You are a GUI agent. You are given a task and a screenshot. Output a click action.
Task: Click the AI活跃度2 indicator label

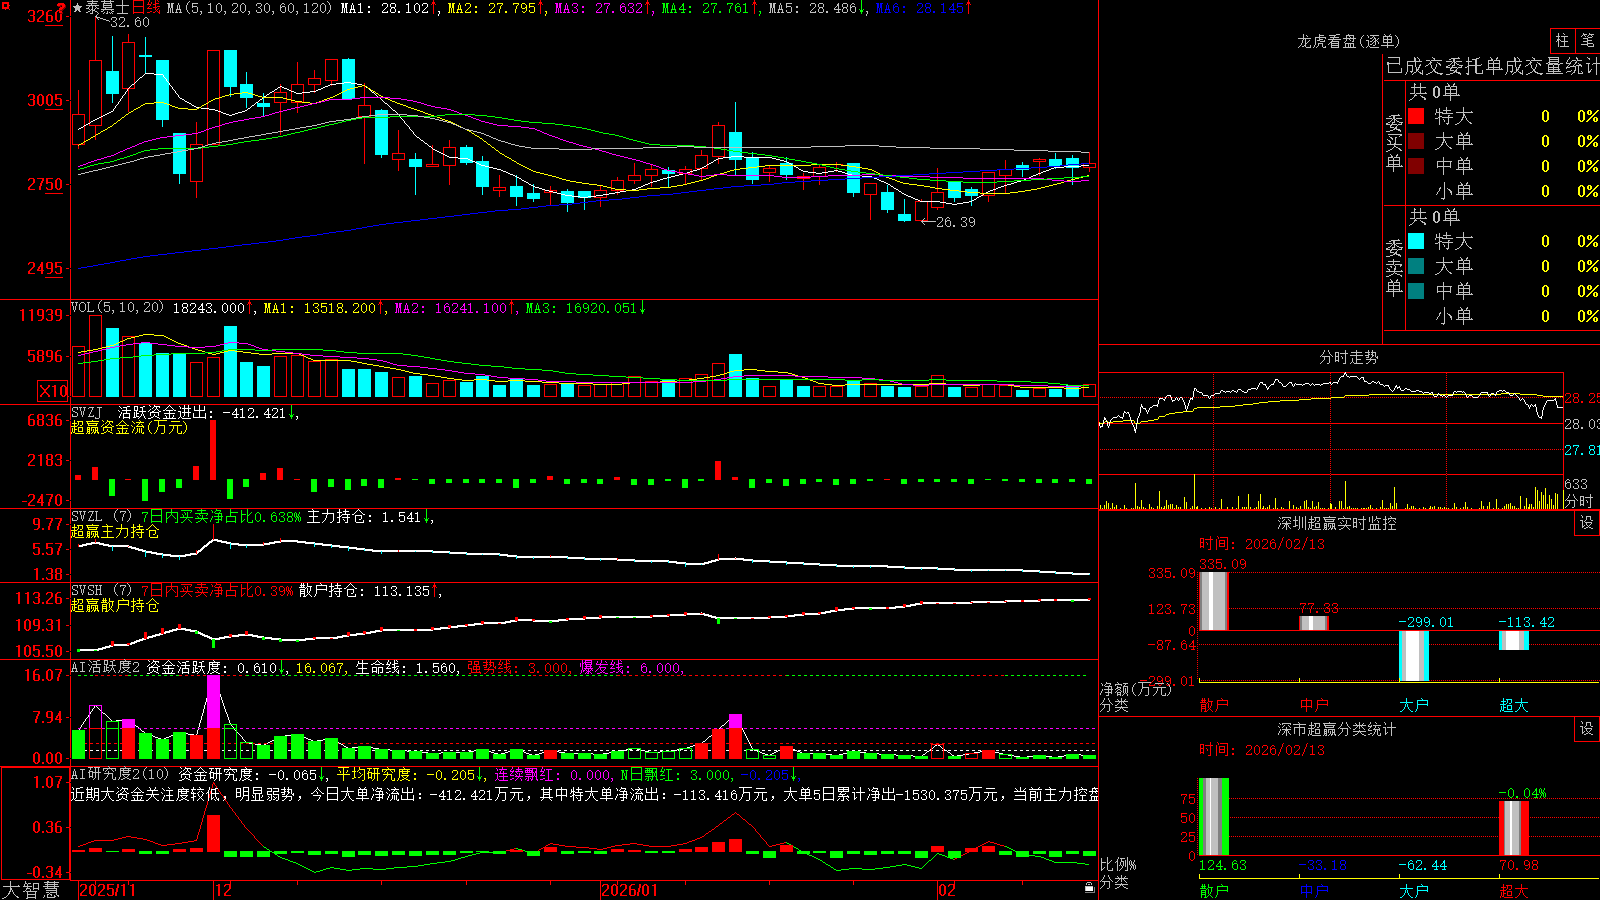pos(106,667)
